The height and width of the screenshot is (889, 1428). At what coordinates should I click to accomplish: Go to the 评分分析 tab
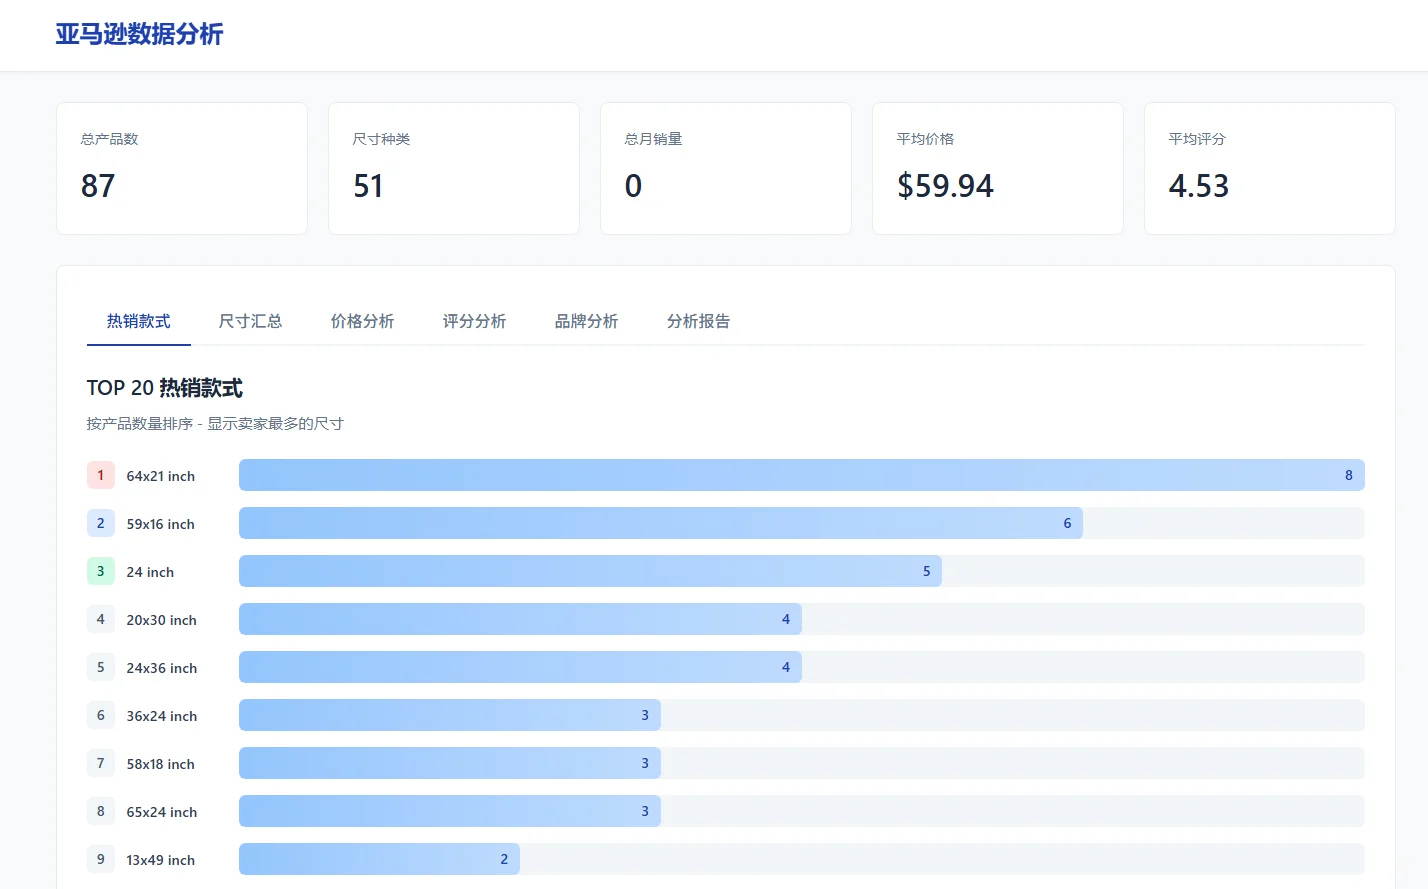pyautogui.click(x=475, y=321)
